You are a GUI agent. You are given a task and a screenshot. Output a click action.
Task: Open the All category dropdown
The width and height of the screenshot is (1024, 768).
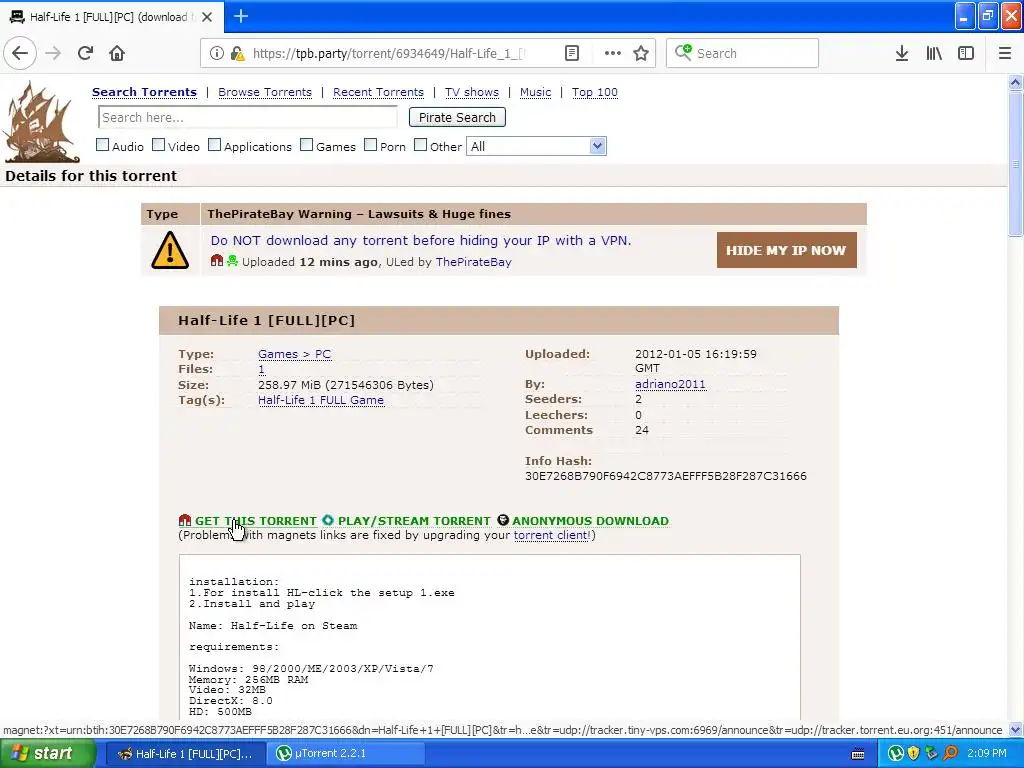[536, 146]
